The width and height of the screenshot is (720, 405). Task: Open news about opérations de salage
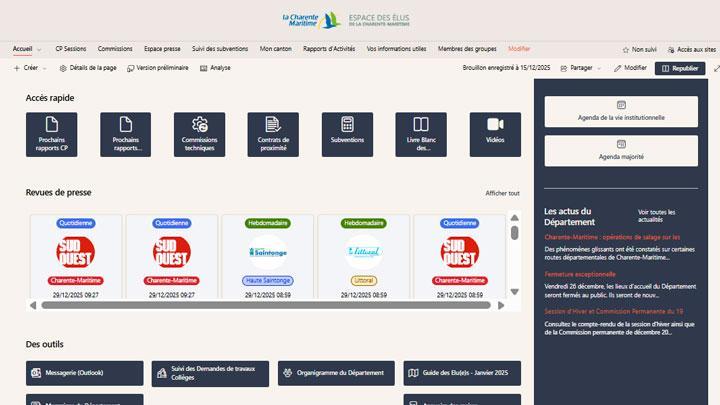click(612, 237)
